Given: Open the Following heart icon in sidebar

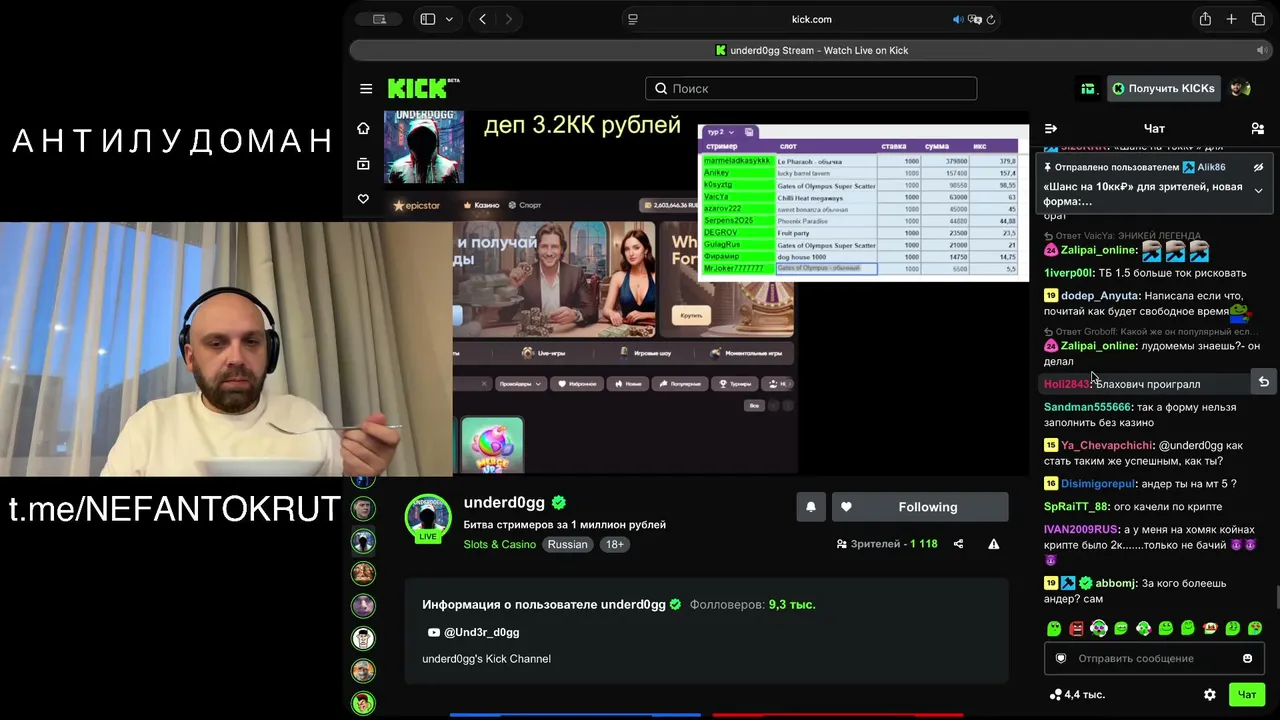Looking at the screenshot, I should (x=363, y=199).
